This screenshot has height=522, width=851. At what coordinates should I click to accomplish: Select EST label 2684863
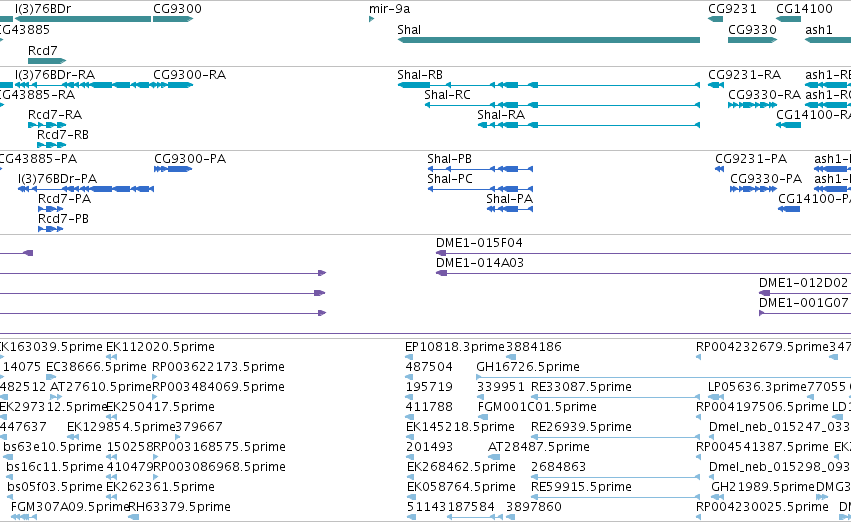[558, 467]
